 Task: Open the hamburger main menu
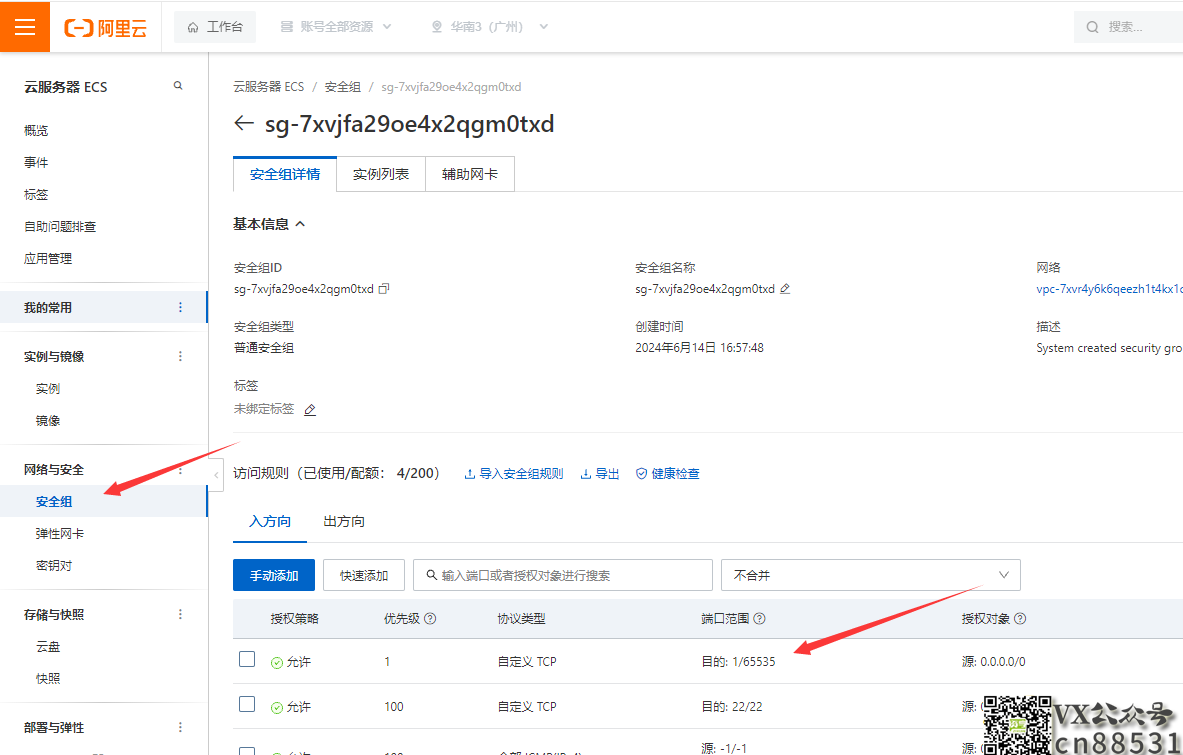(25, 27)
